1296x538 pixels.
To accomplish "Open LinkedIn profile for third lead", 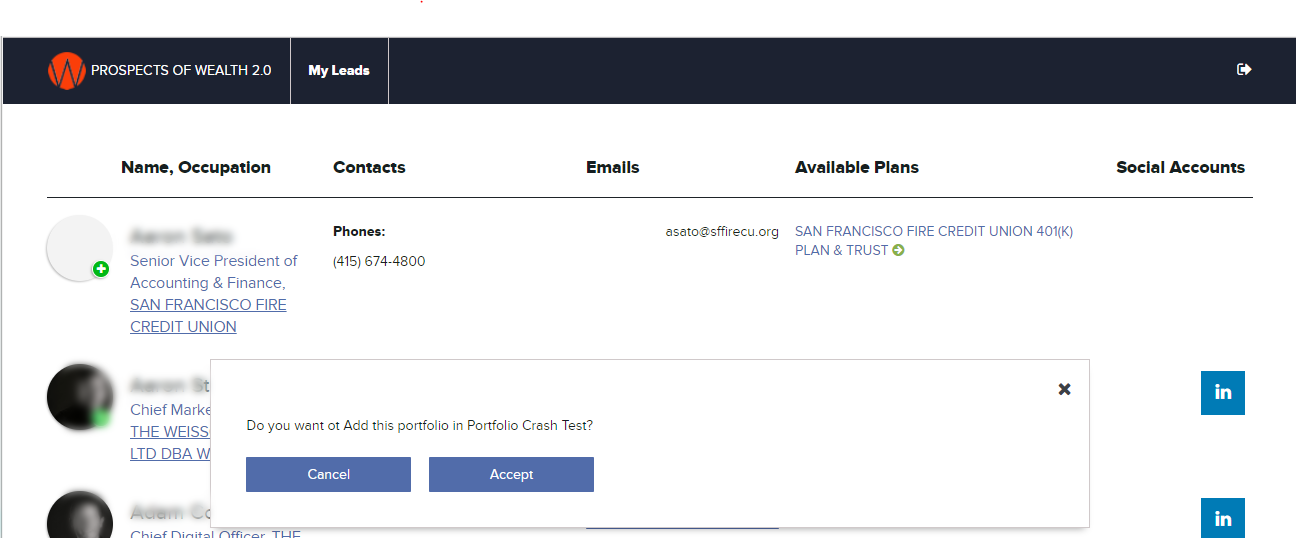I will pos(1222,518).
